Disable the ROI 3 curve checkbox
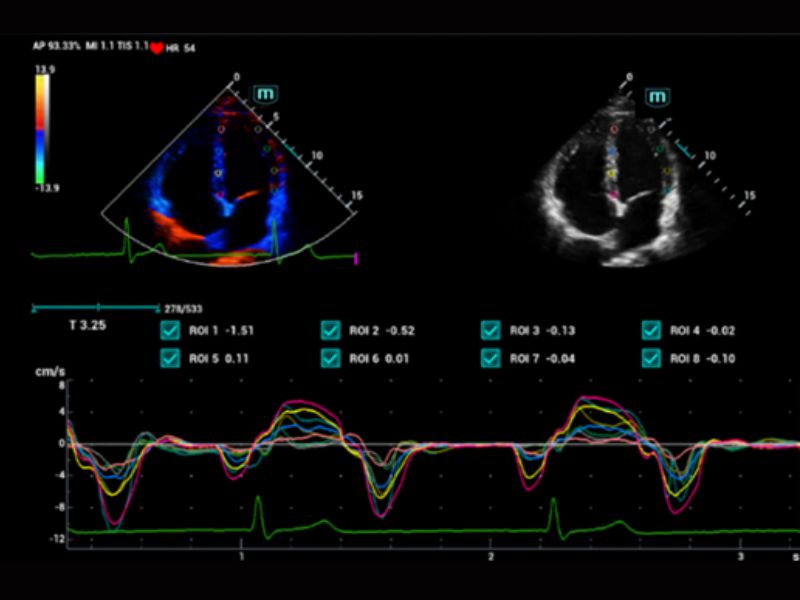This screenshot has height=600, width=800. click(x=490, y=331)
